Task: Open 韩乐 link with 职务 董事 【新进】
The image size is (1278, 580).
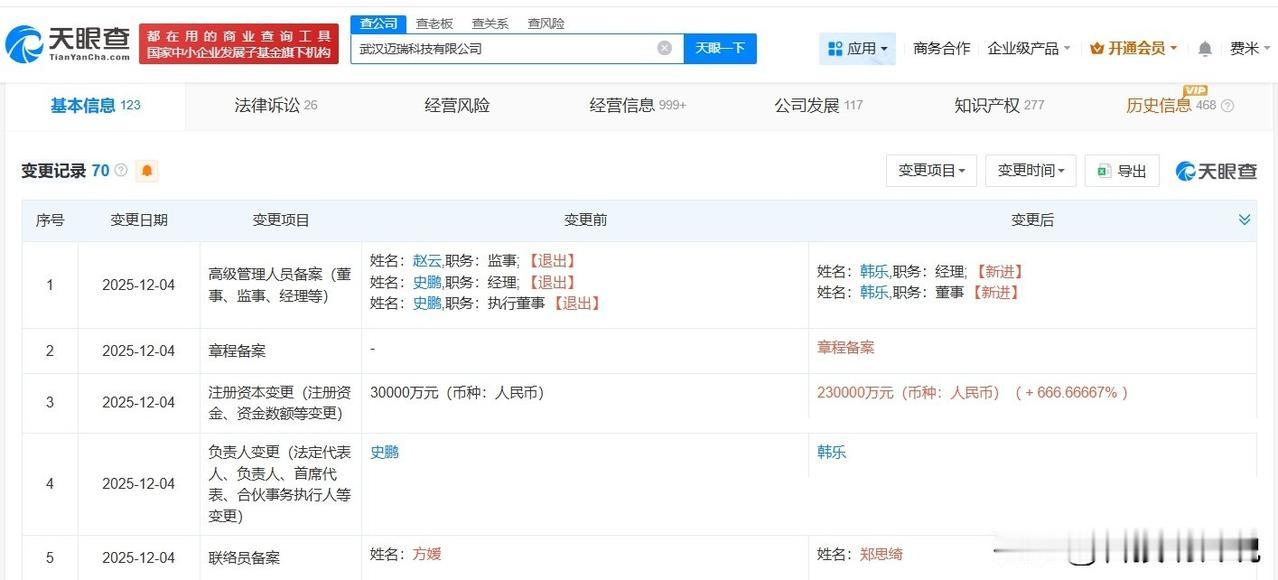Action: [x=874, y=292]
